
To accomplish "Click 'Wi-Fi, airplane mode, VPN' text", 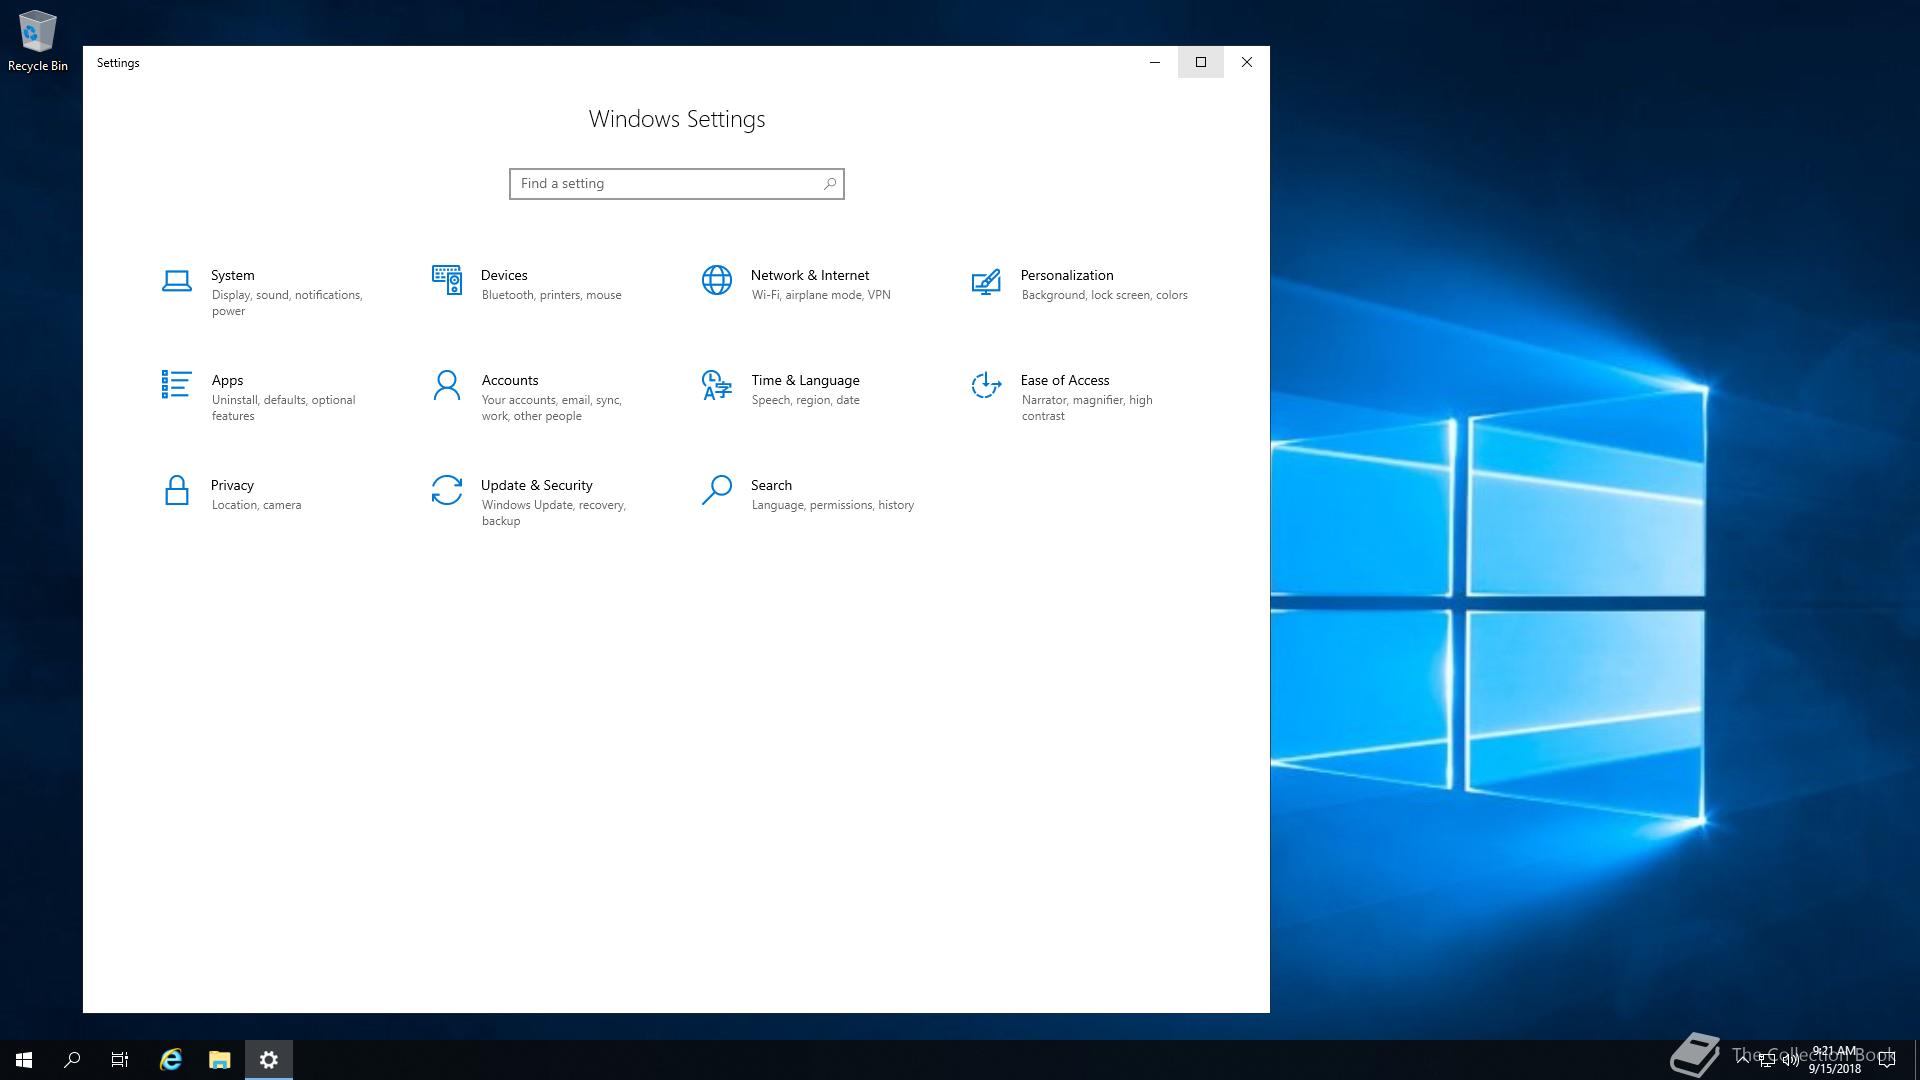I will tap(821, 295).
